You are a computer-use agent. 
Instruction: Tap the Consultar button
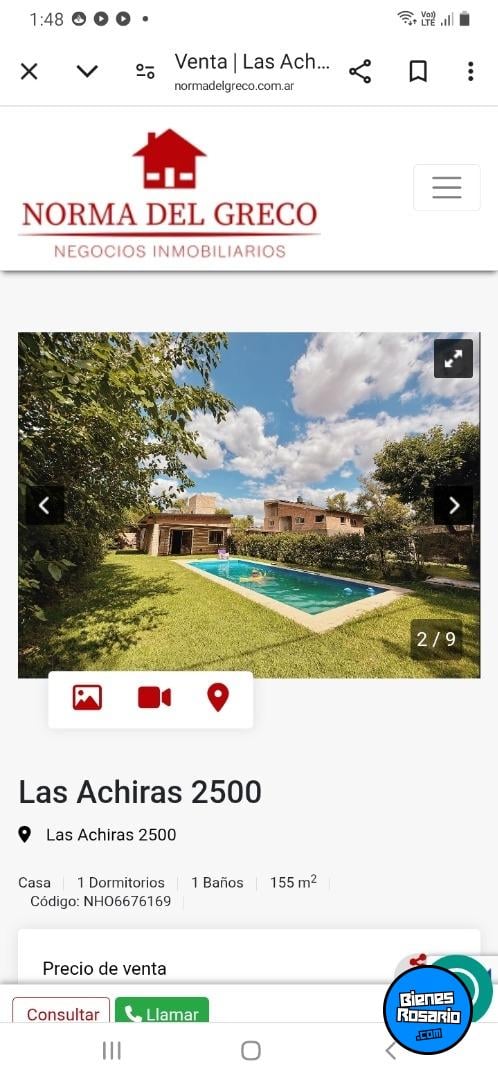61,1012
